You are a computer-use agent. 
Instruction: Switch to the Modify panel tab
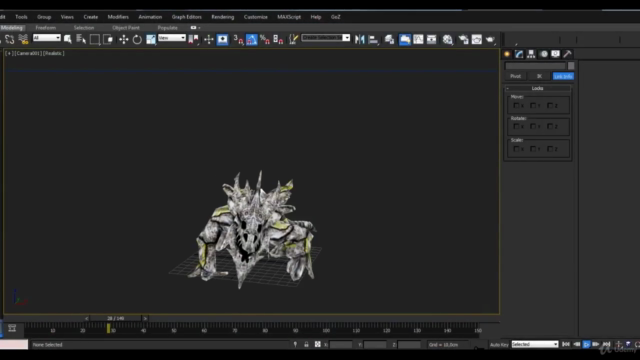point(519,54)
